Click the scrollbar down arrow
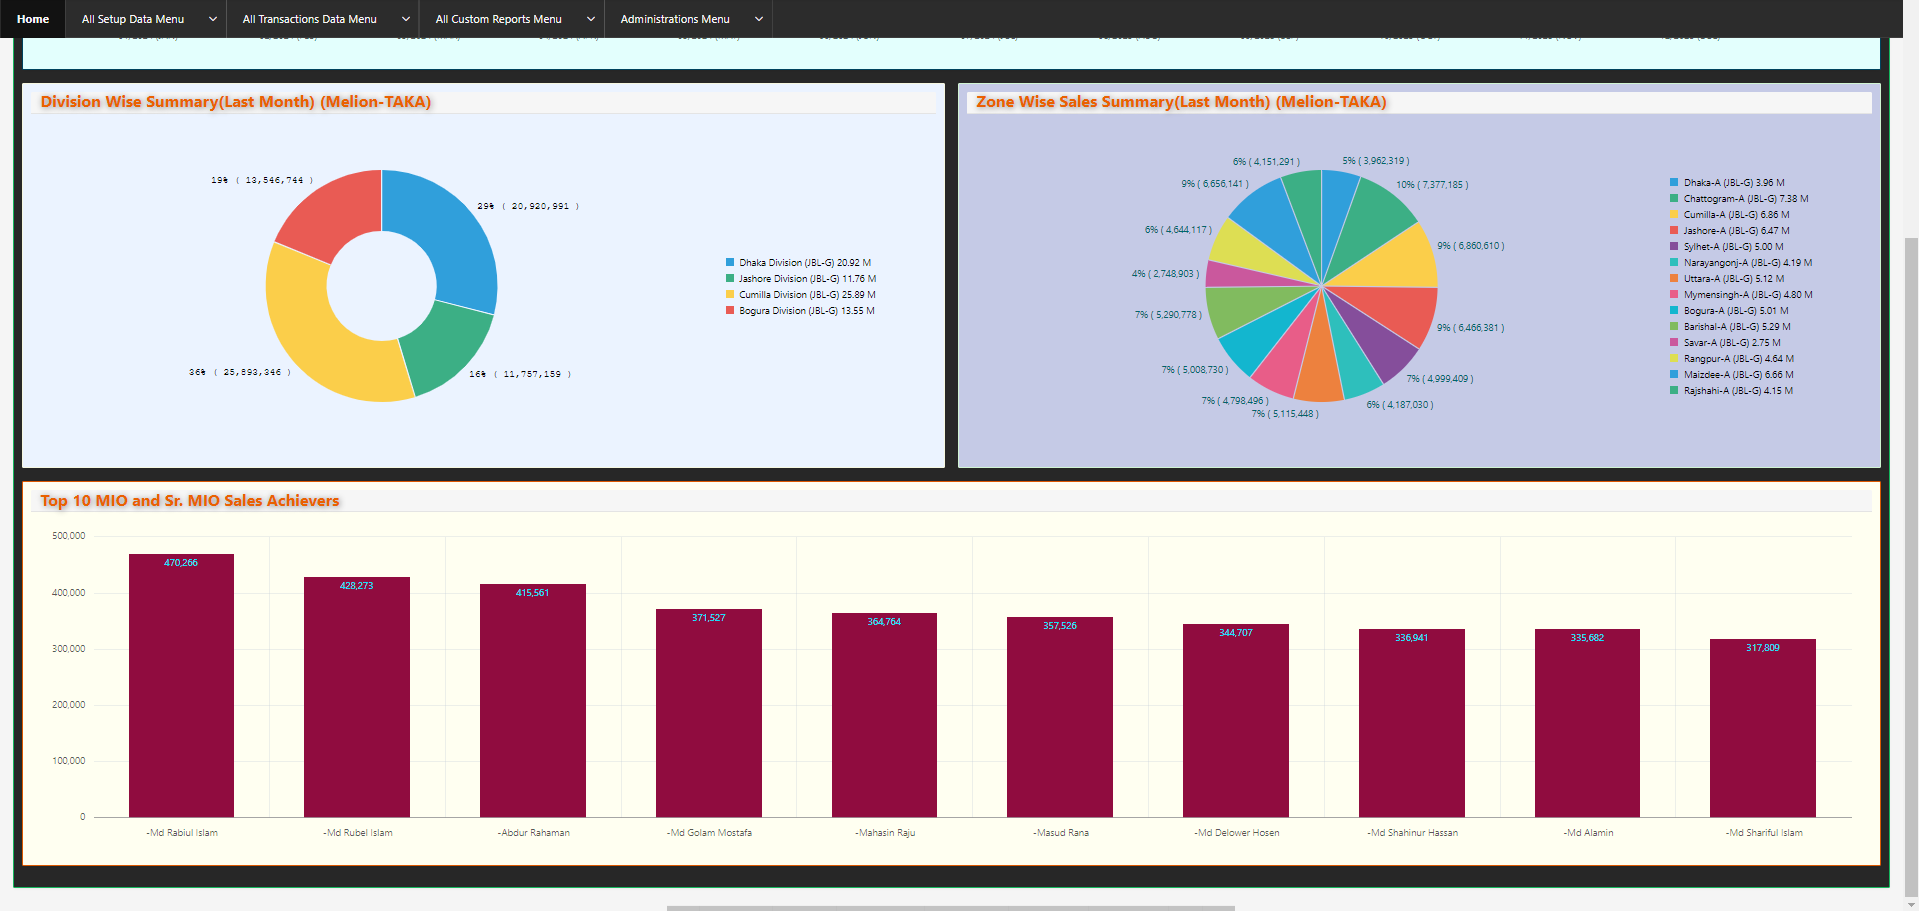 tap(1911, 904)
